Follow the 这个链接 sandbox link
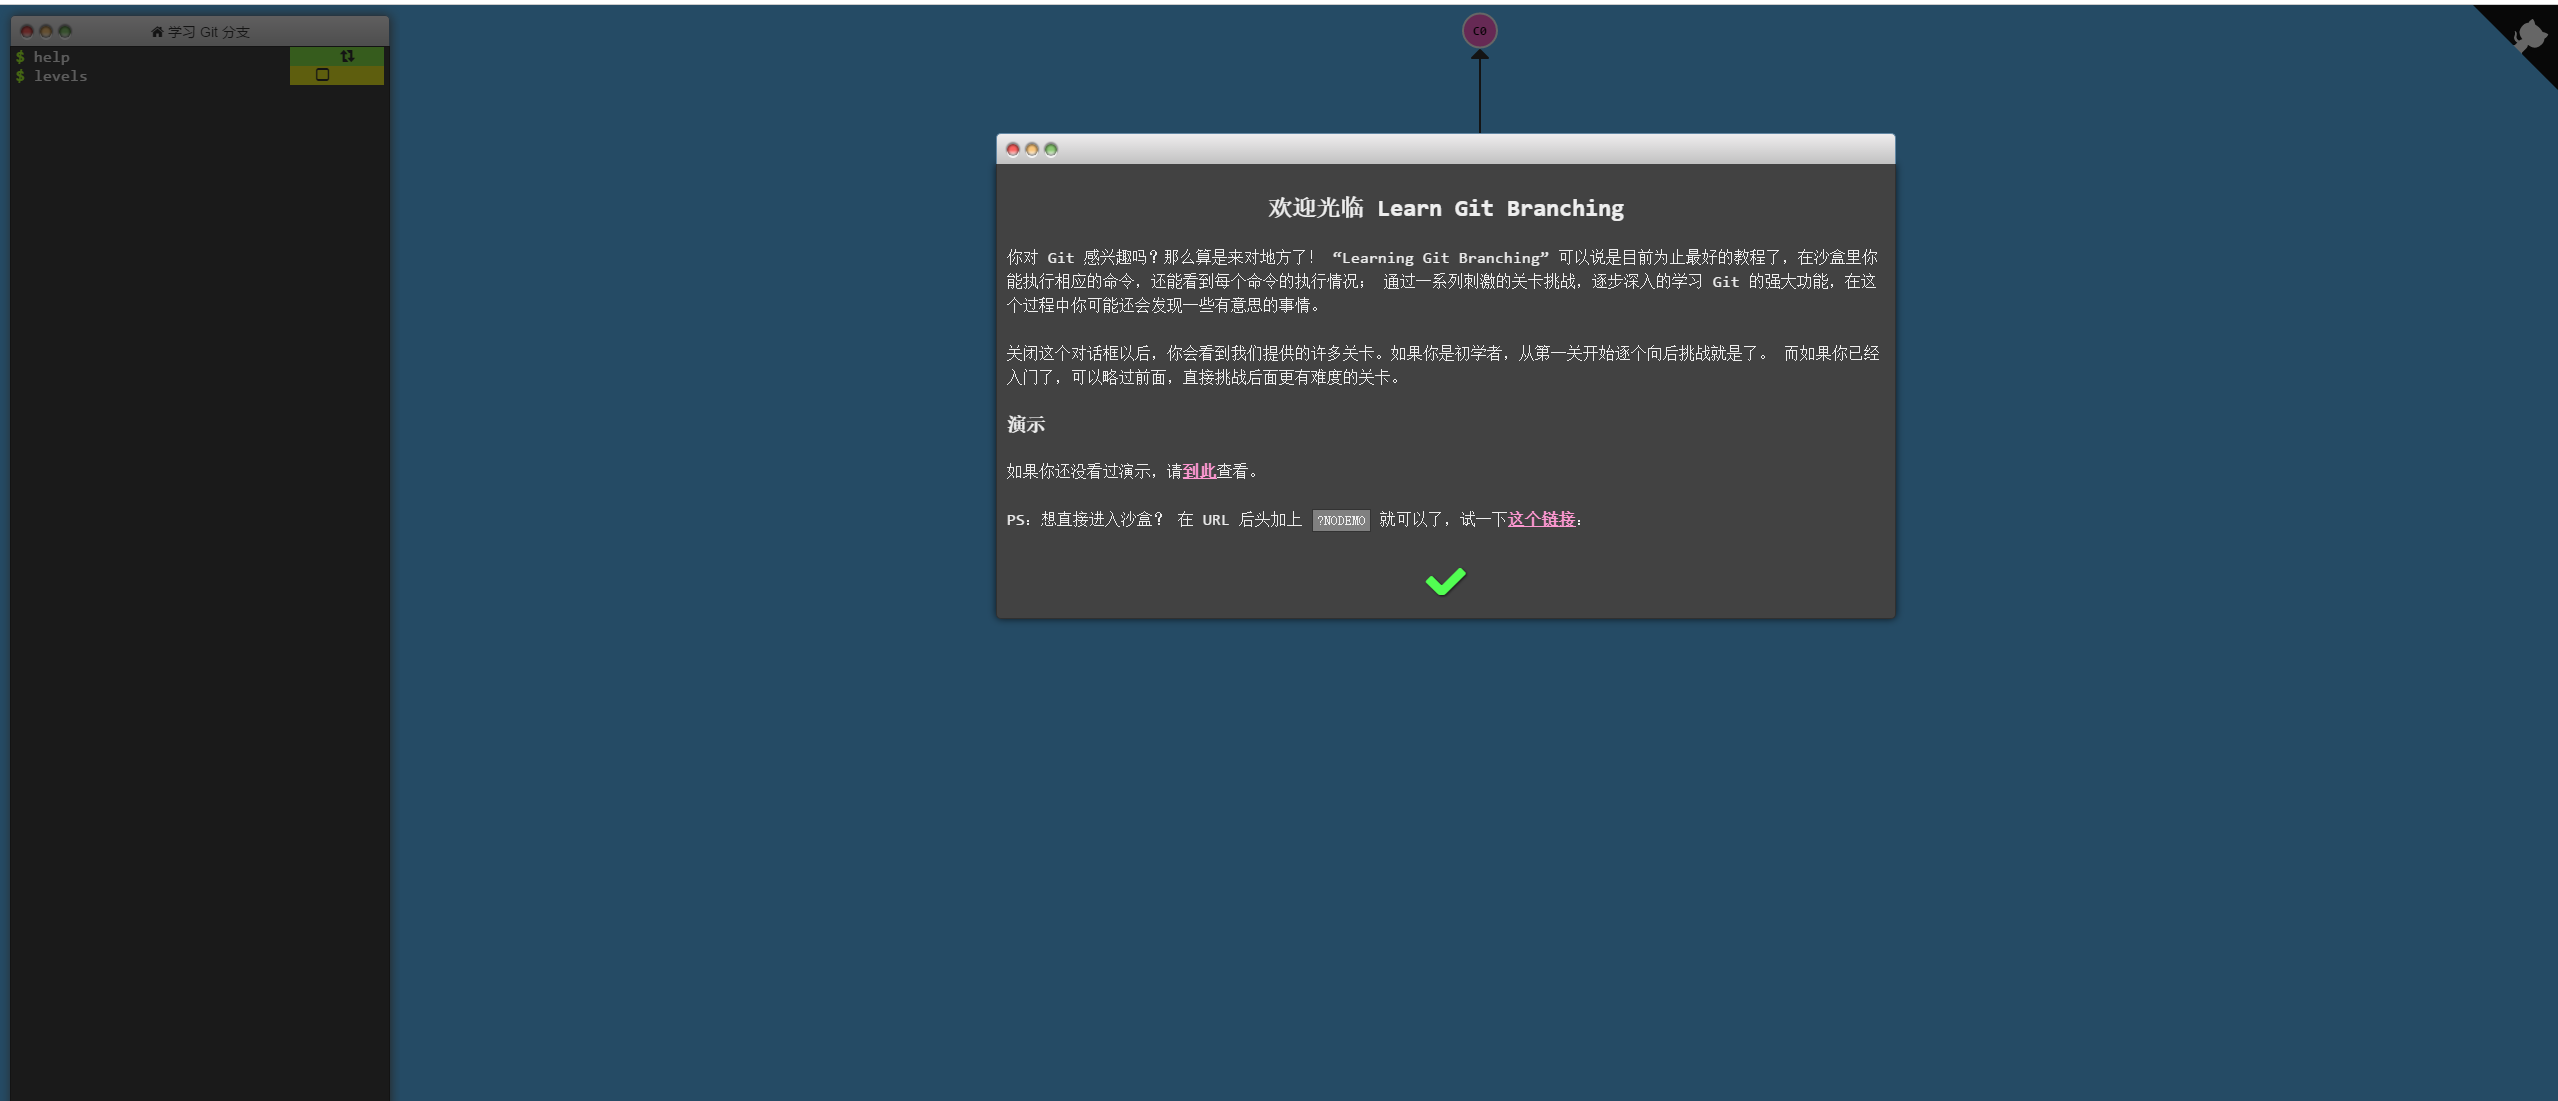 coord(1541,519)
